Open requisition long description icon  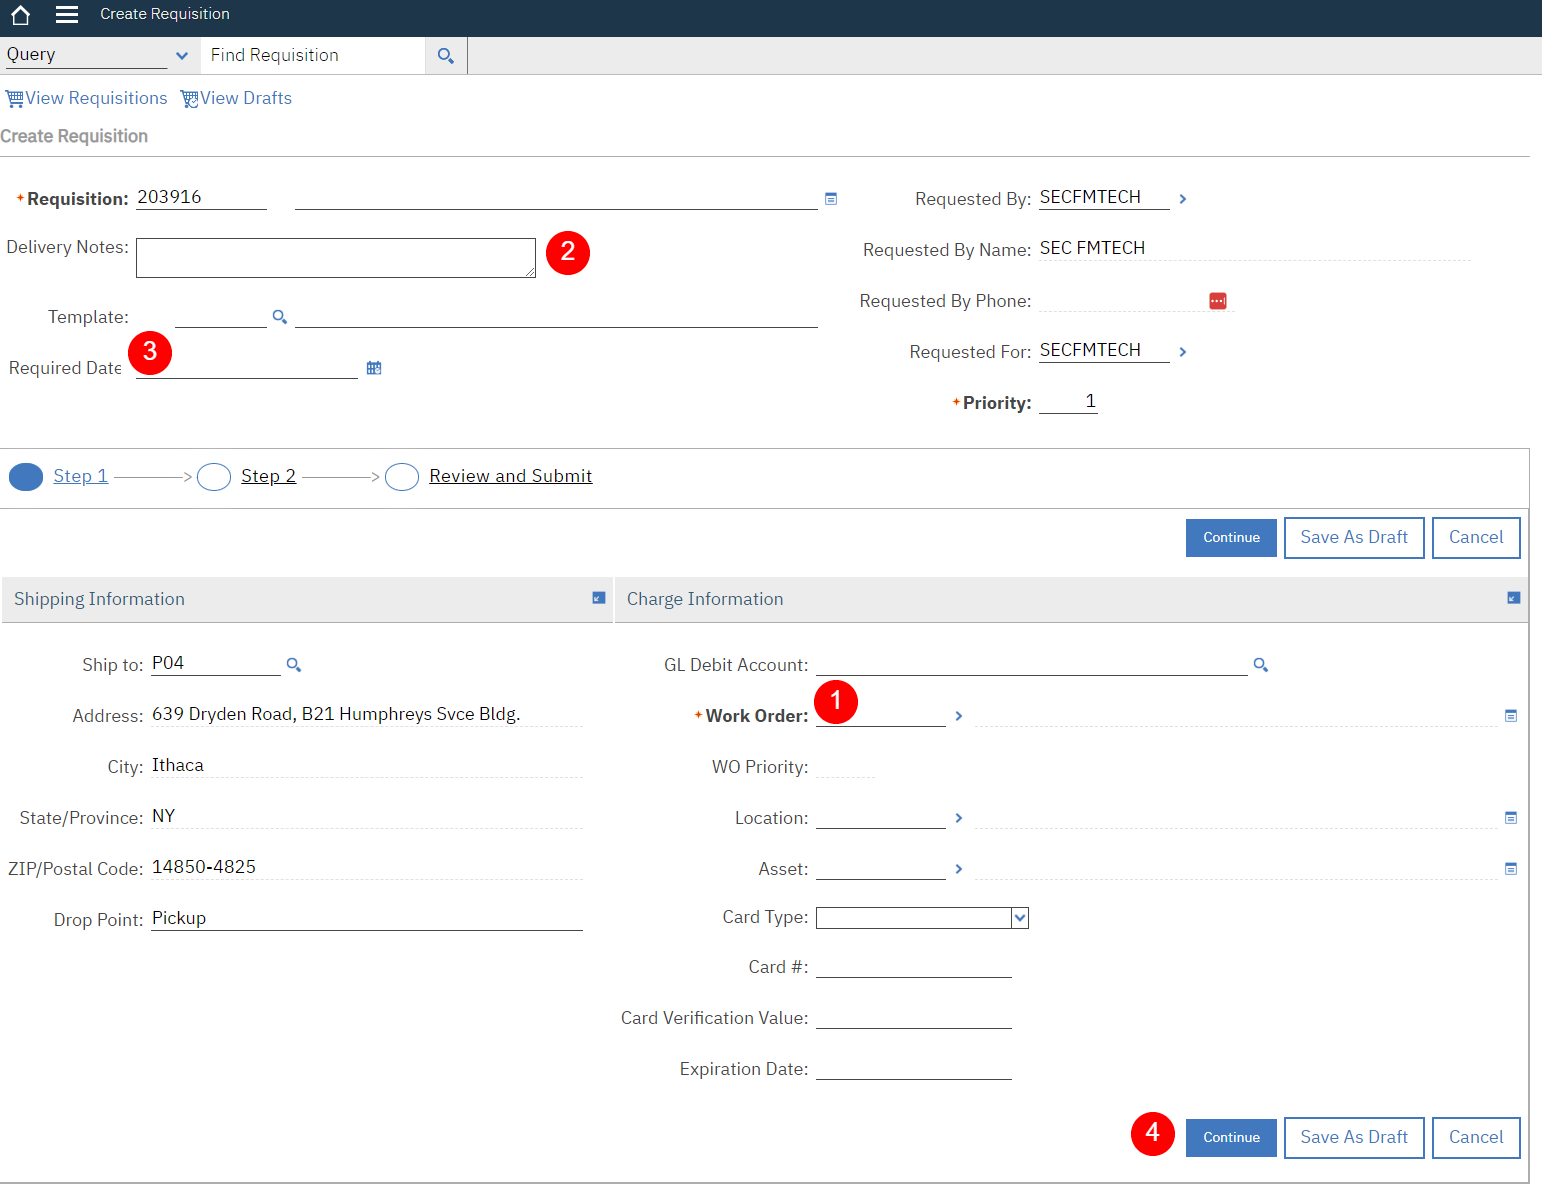click(x=830, y=199)
